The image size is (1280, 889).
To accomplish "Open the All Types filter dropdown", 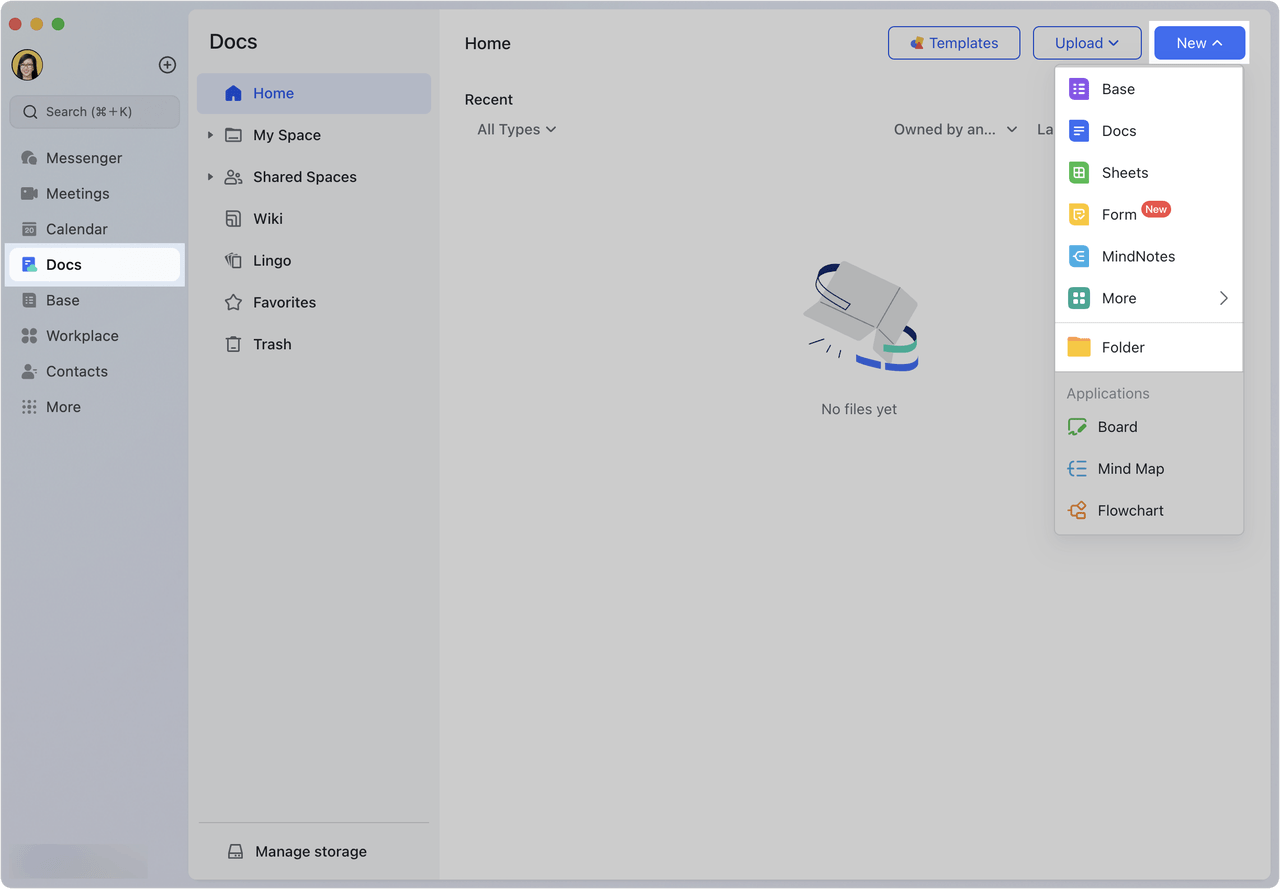I will [516, 129].
